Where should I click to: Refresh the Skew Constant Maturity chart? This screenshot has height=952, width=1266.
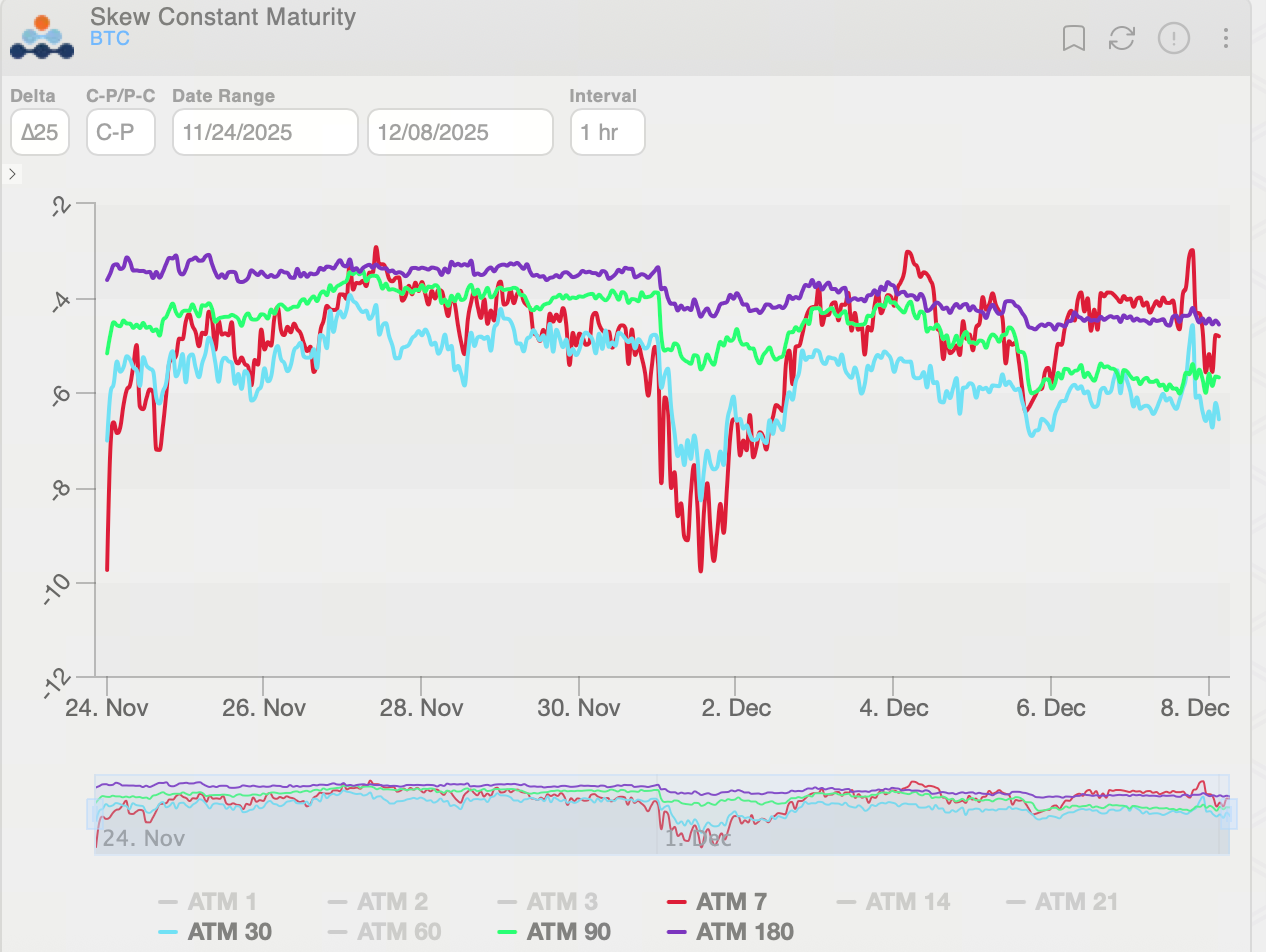(x=1122, y=39)
